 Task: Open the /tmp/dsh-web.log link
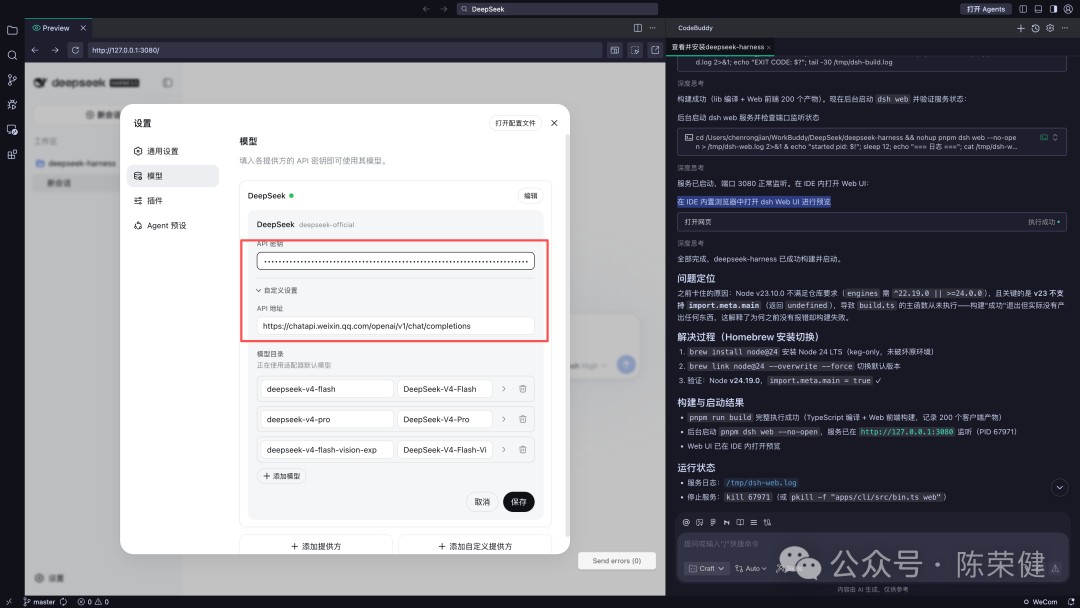(x=761, y=483)
